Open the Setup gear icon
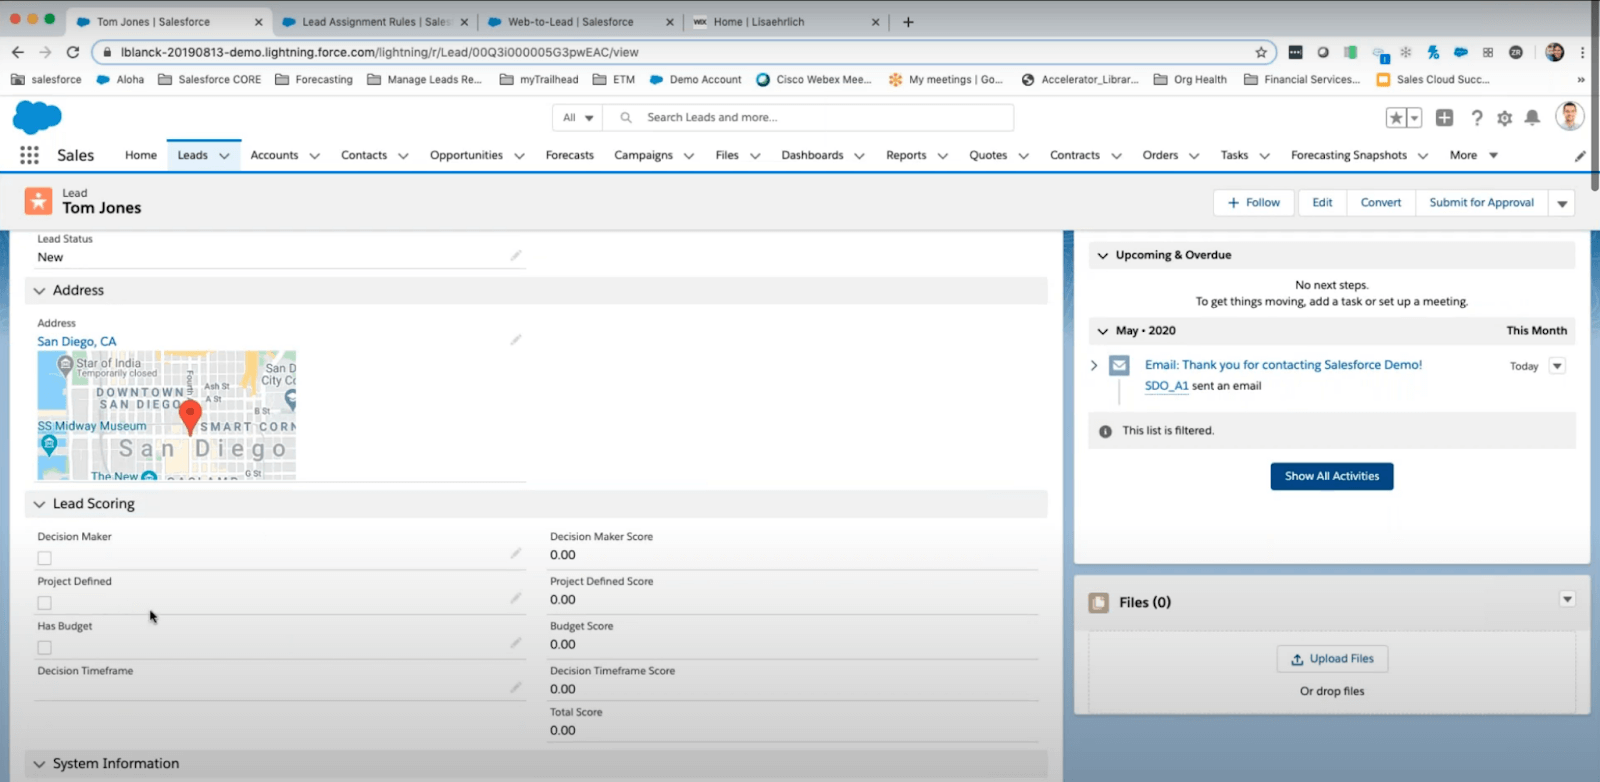This screenshot has height=782, width=1600. [x=1504, y=118]
